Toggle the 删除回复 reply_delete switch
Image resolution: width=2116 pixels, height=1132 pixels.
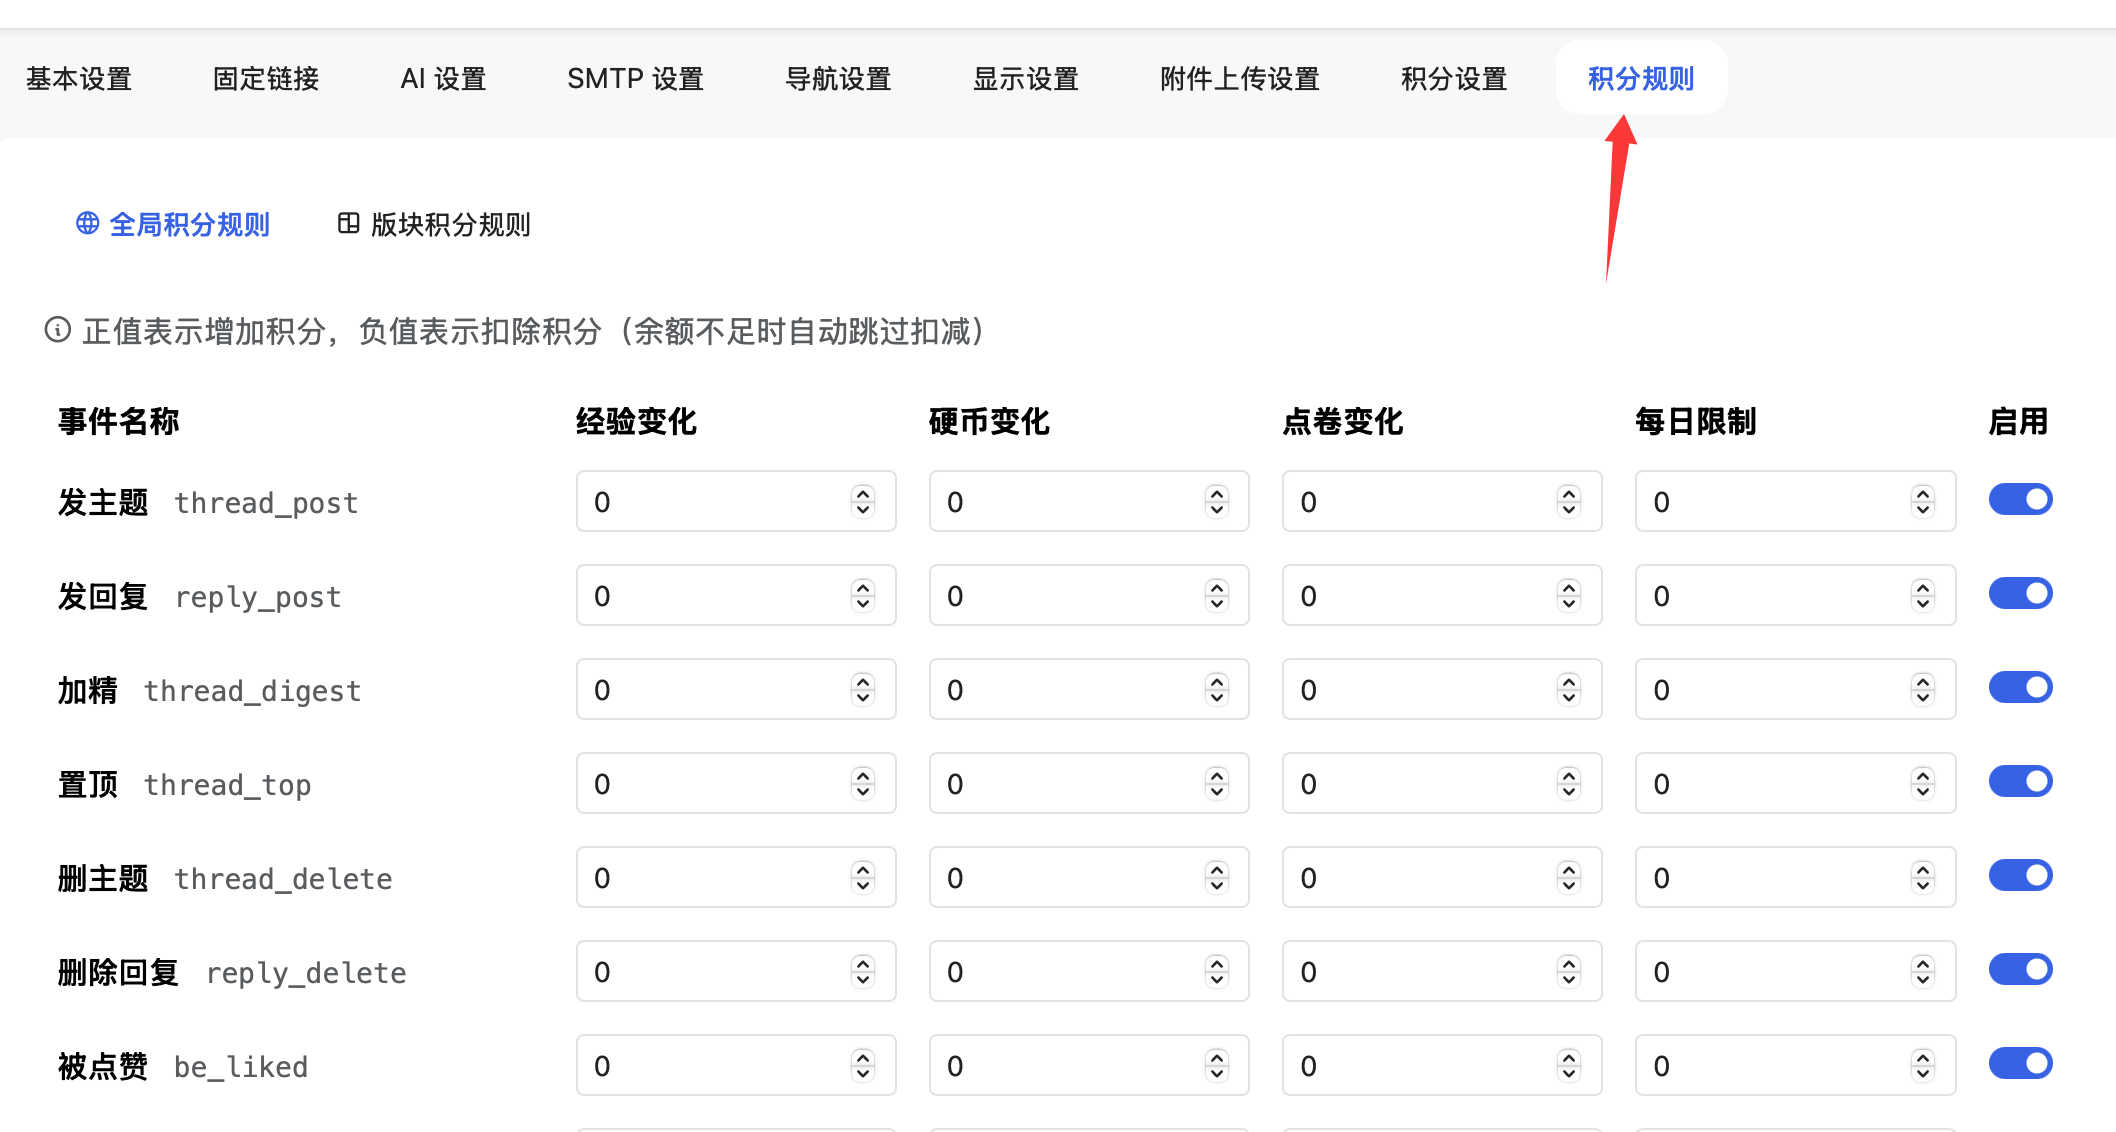tap(2020, 969)
